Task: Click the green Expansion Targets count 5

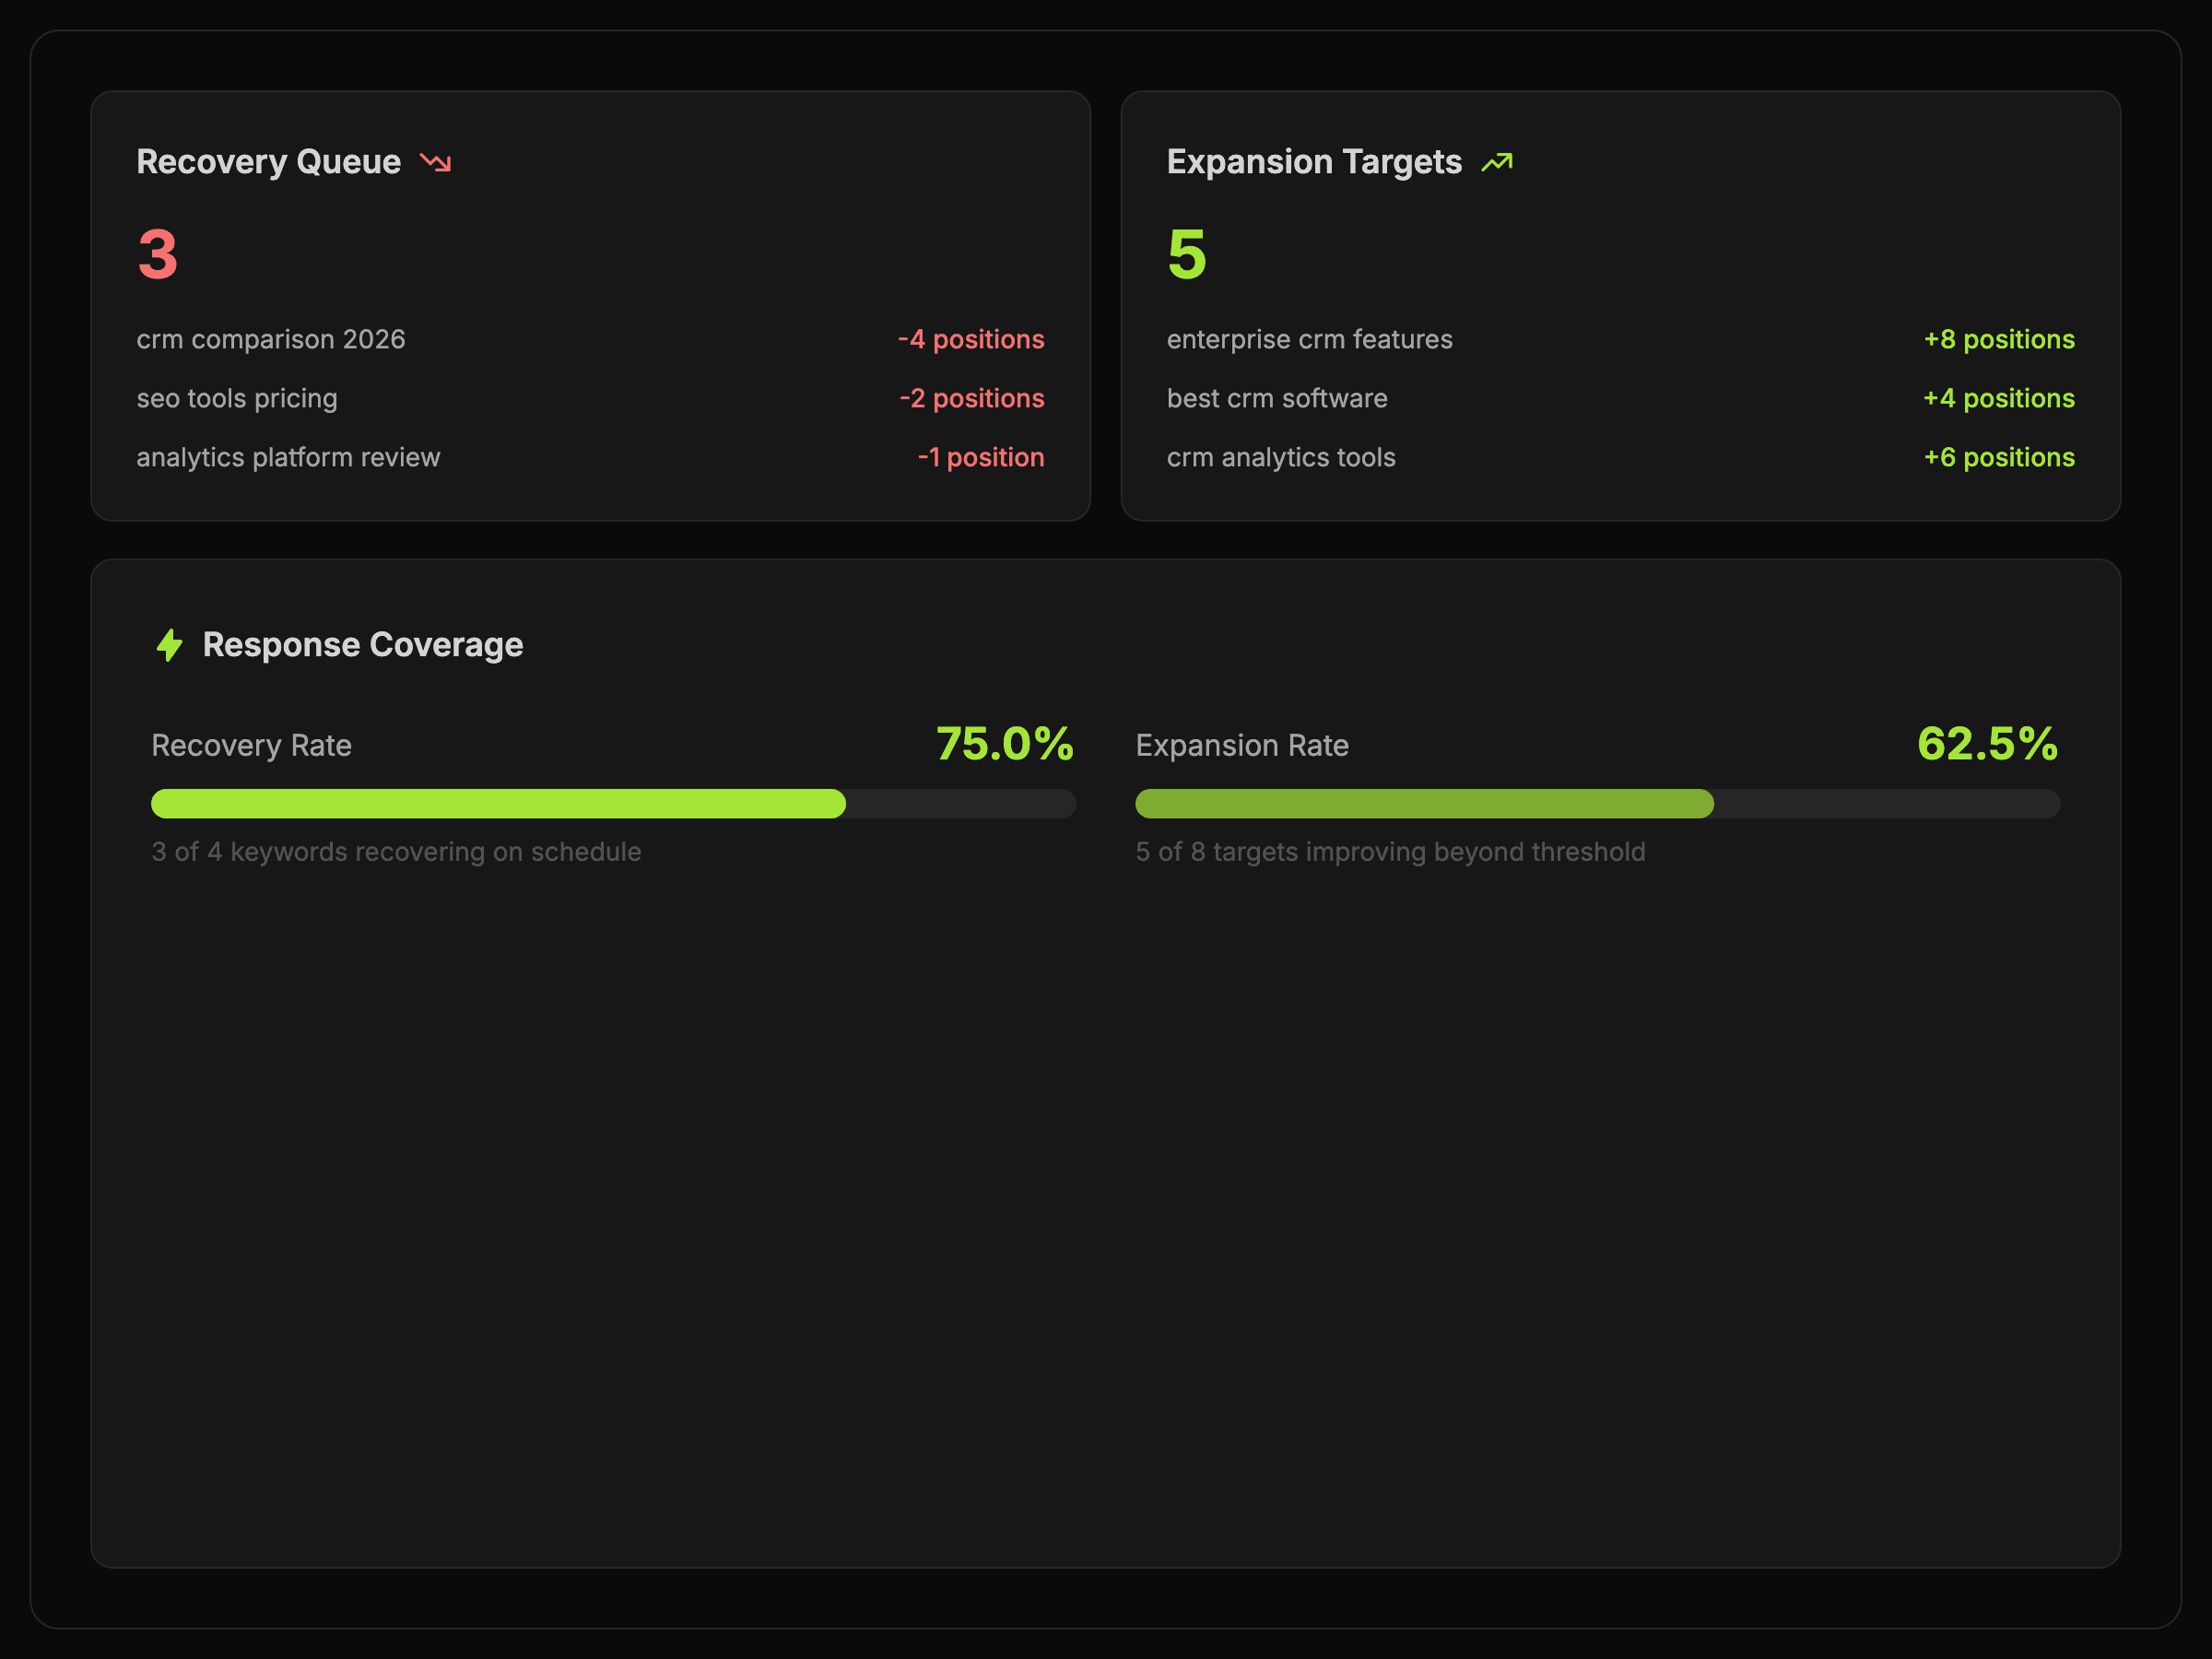Action: click(1186, 254)
